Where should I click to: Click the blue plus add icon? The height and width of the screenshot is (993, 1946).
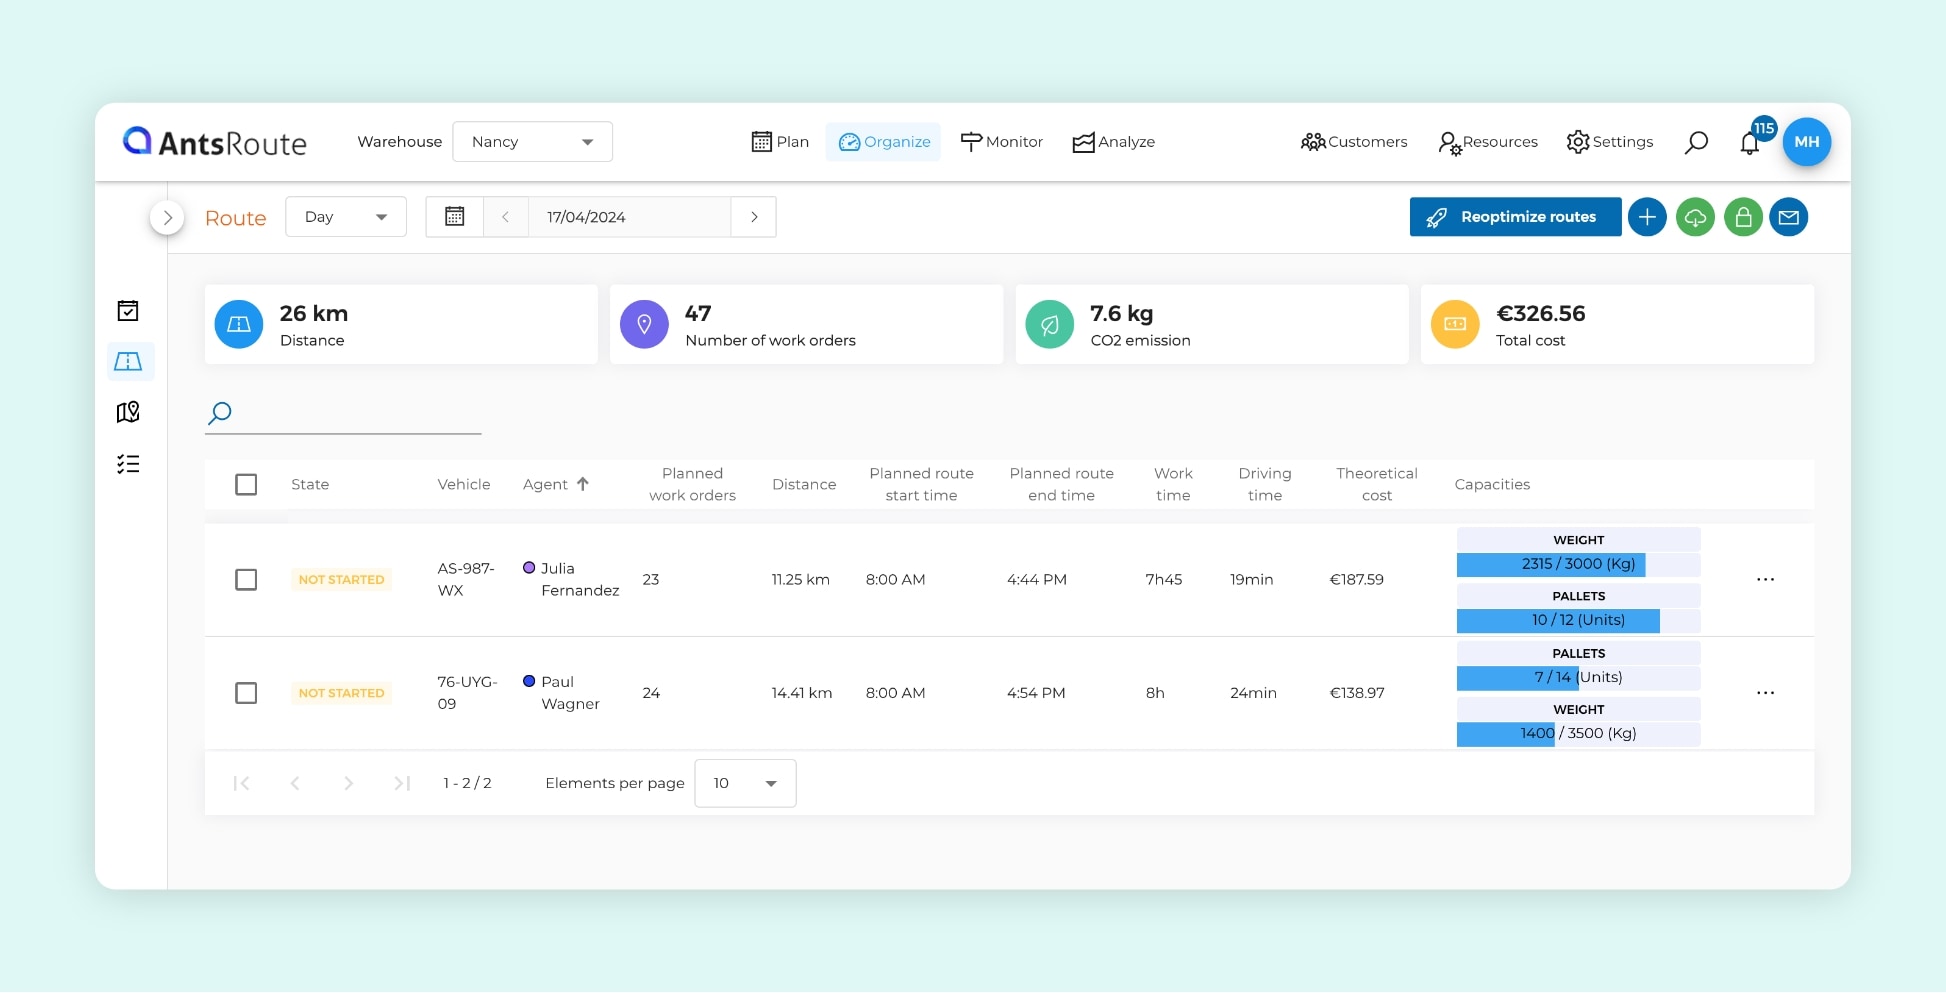(1647, 217)
